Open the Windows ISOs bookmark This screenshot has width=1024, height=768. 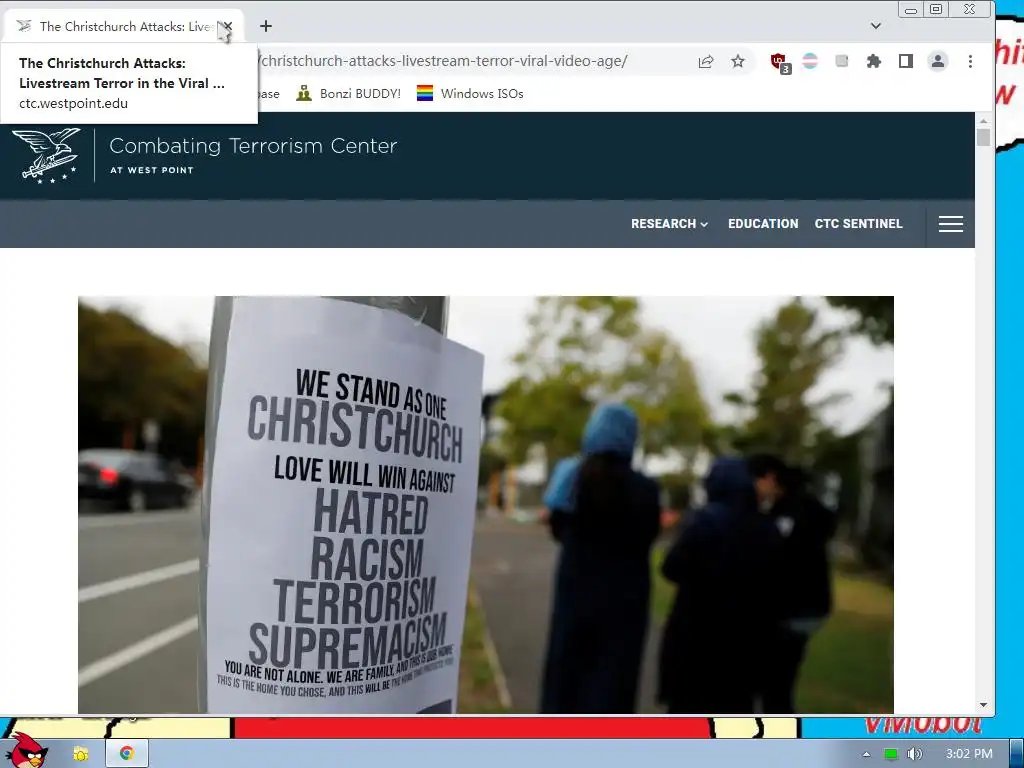(x=470, y=93)
